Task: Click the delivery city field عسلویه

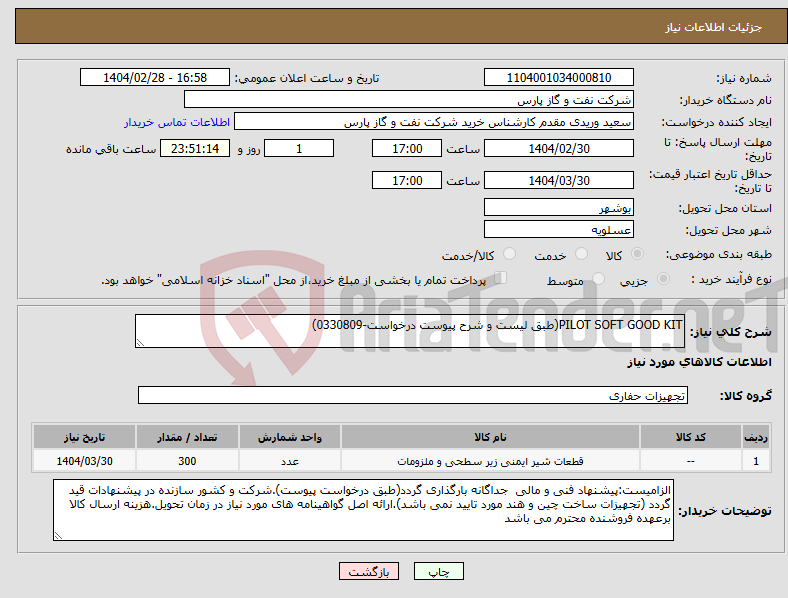Action: point(559,230)
